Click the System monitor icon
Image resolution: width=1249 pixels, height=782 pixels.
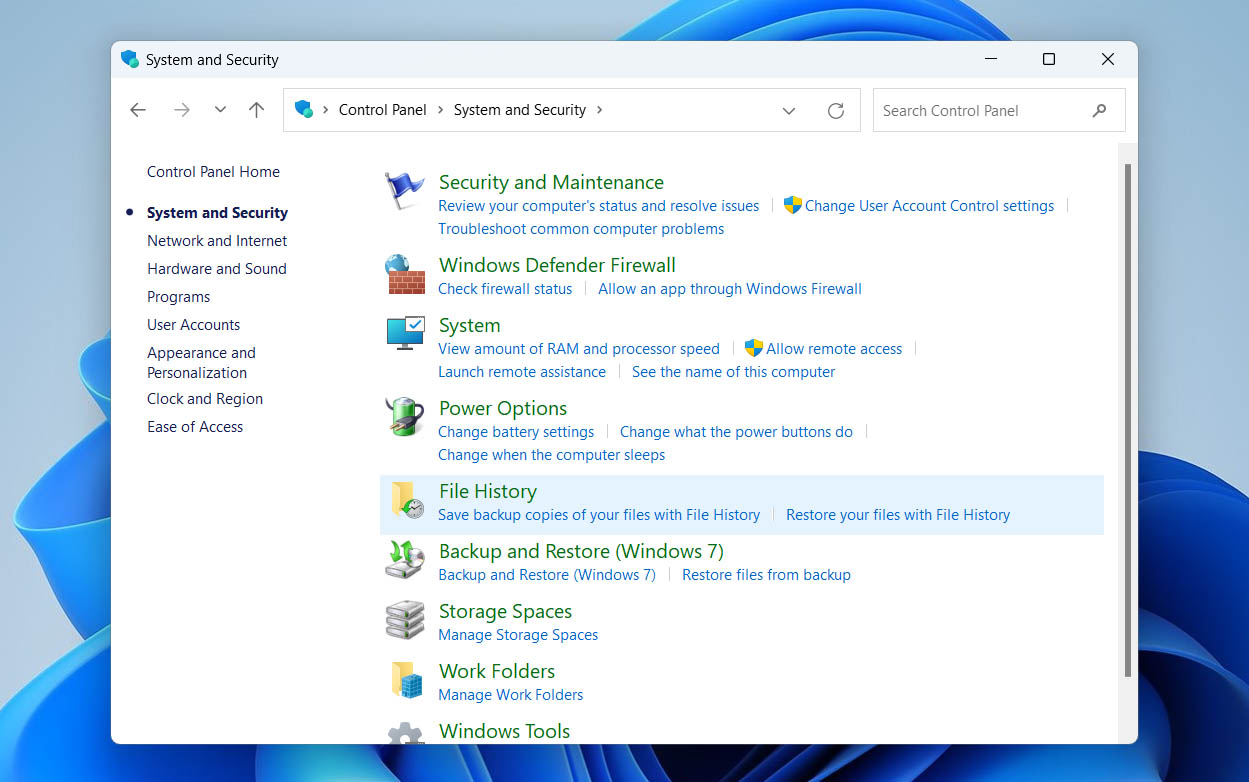[x=405, y=334]
